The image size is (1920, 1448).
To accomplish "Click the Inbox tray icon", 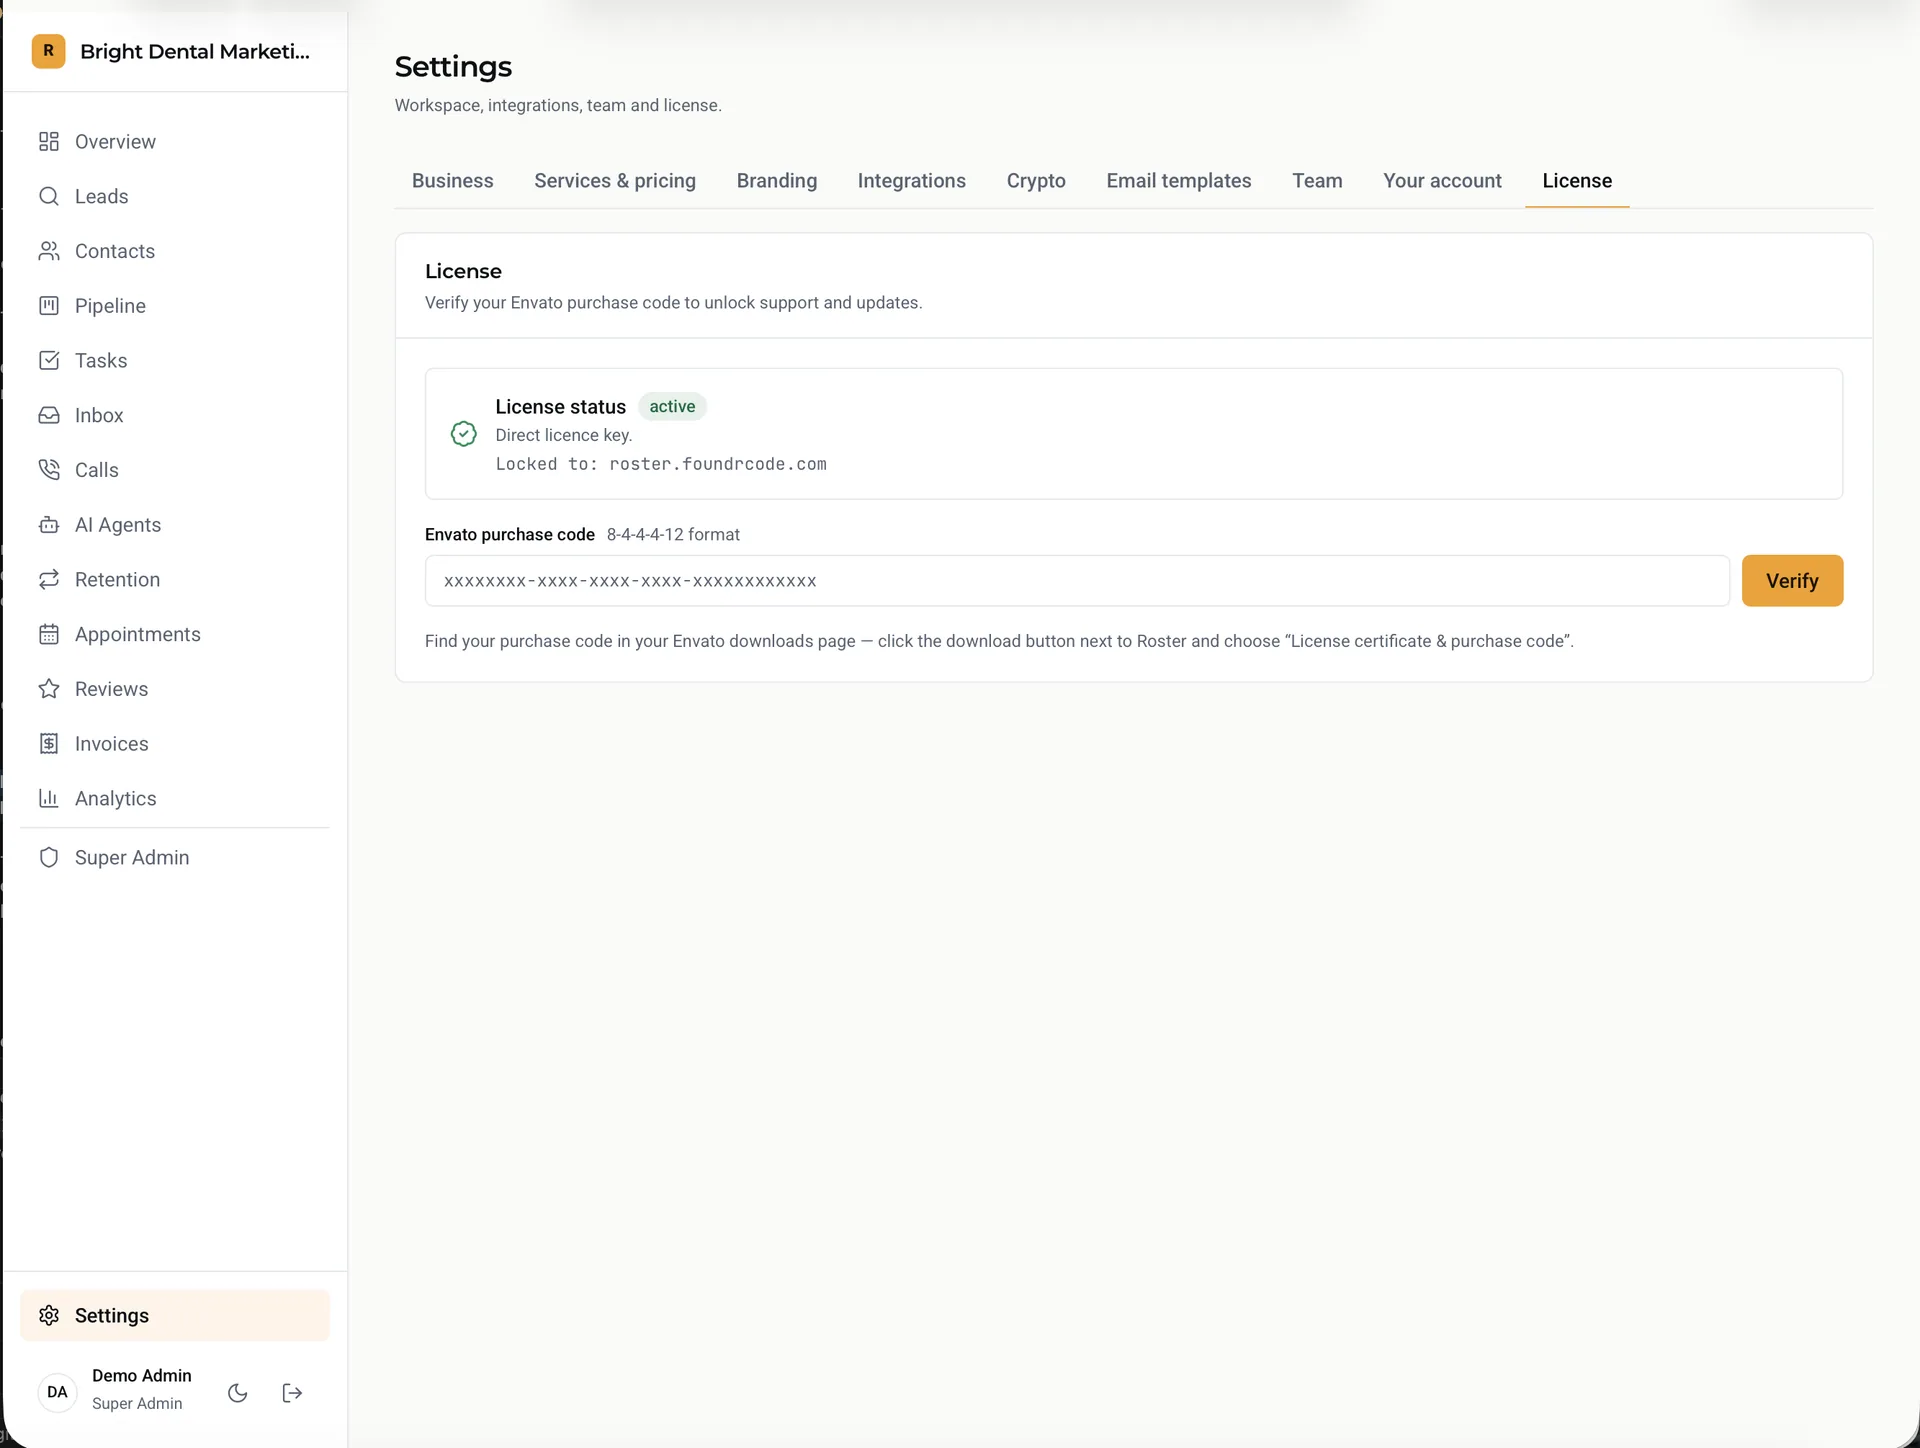I will [48, 415].
